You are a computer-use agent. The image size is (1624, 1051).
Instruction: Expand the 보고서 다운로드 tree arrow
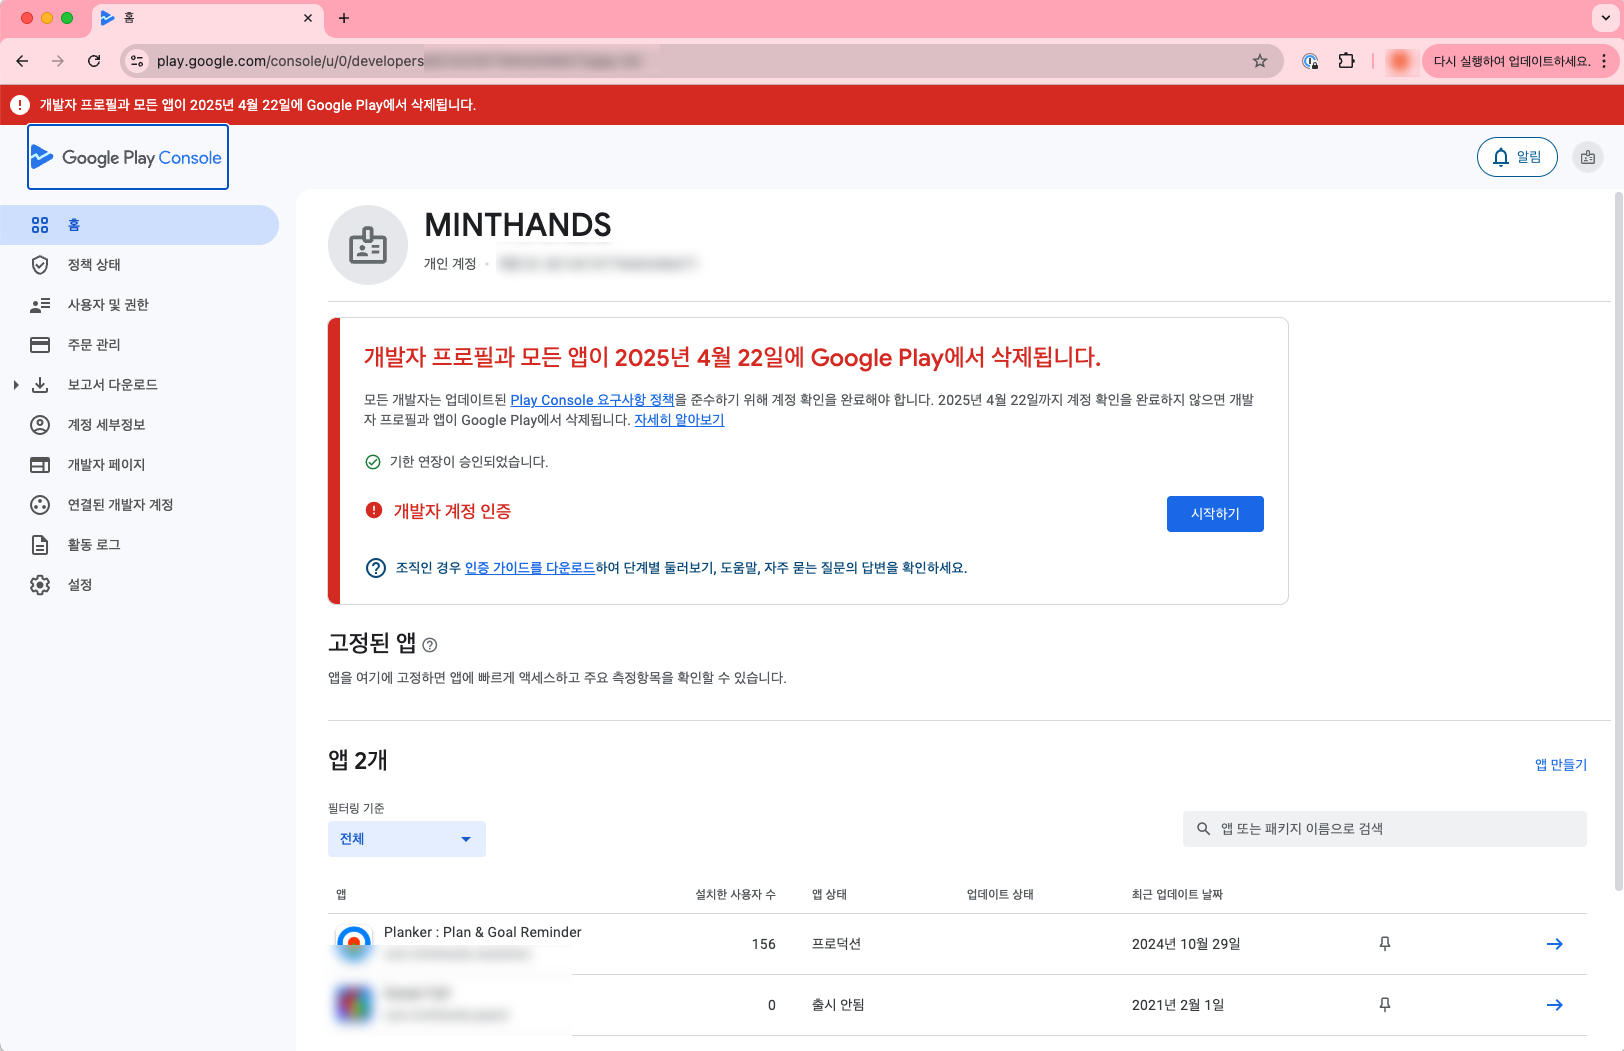16,385
